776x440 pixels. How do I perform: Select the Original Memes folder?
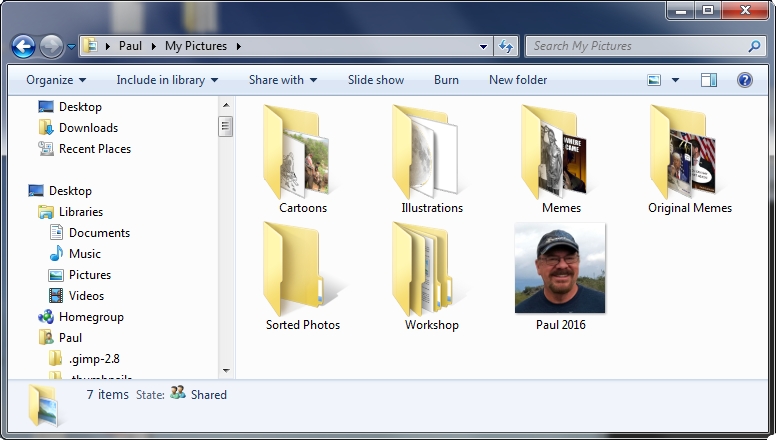690,159
